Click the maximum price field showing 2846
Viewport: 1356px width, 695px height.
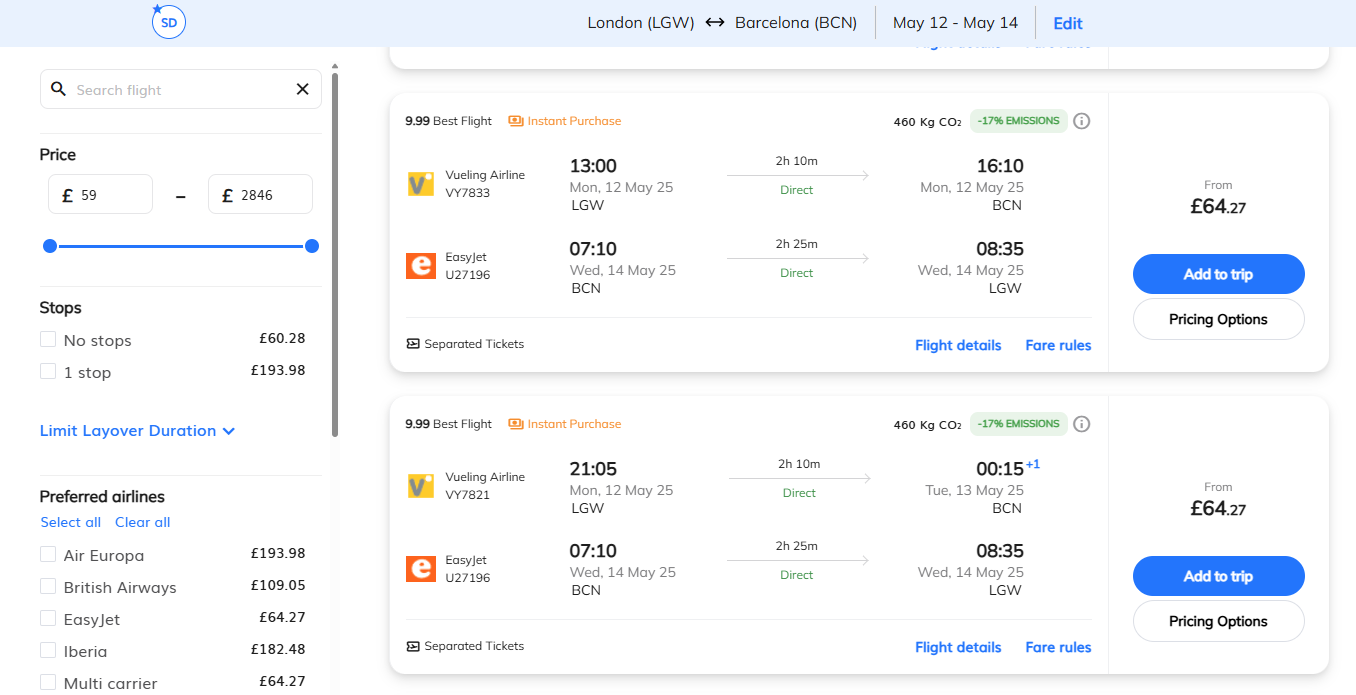tap(260, 194)
